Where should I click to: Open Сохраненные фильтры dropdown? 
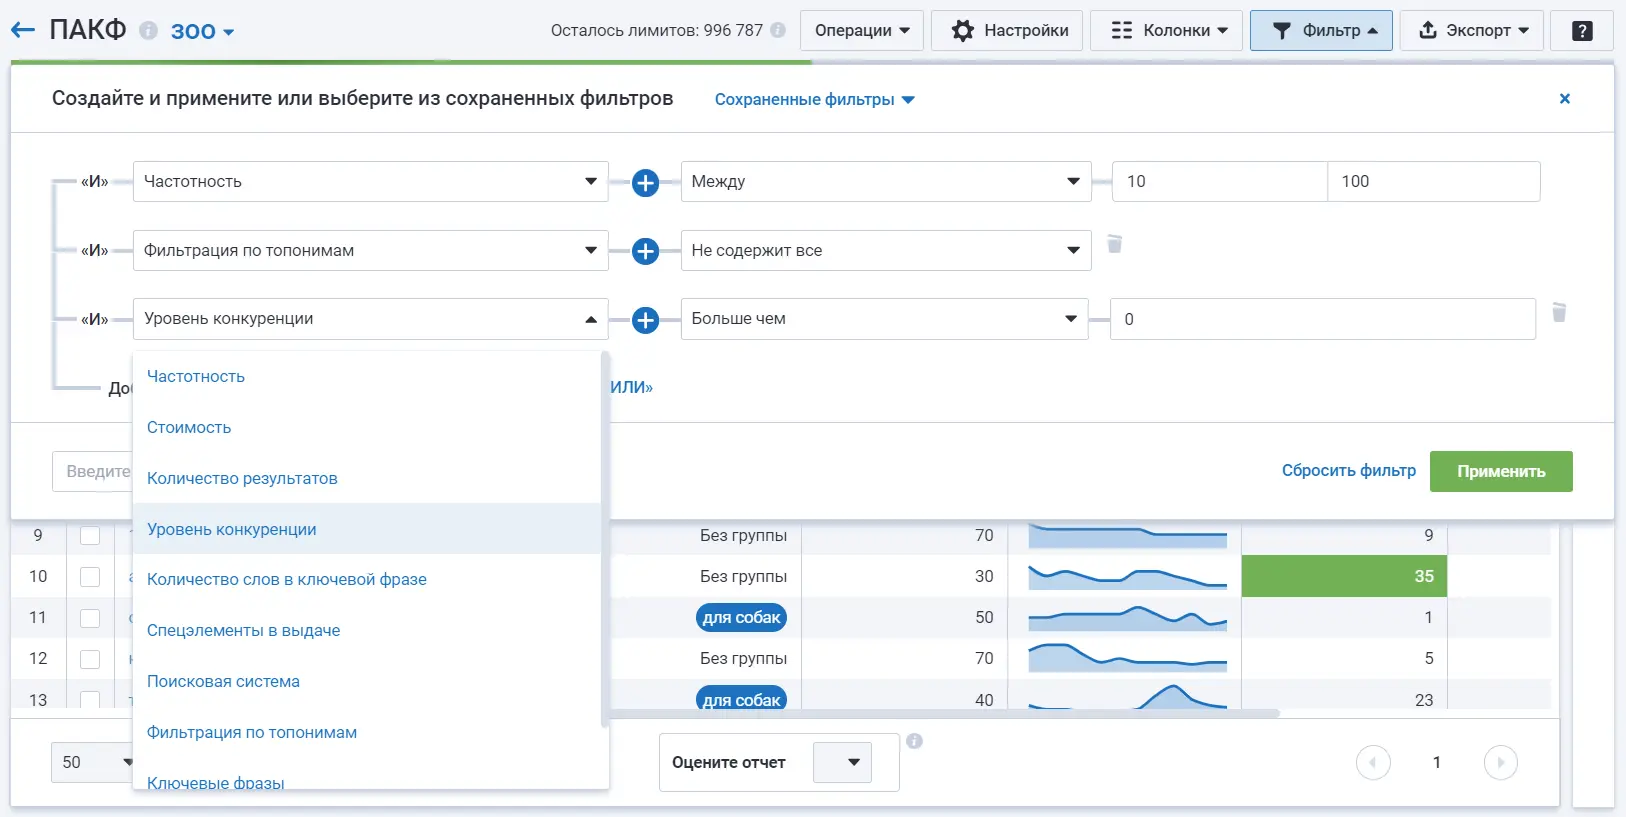[x=815, y=99]
